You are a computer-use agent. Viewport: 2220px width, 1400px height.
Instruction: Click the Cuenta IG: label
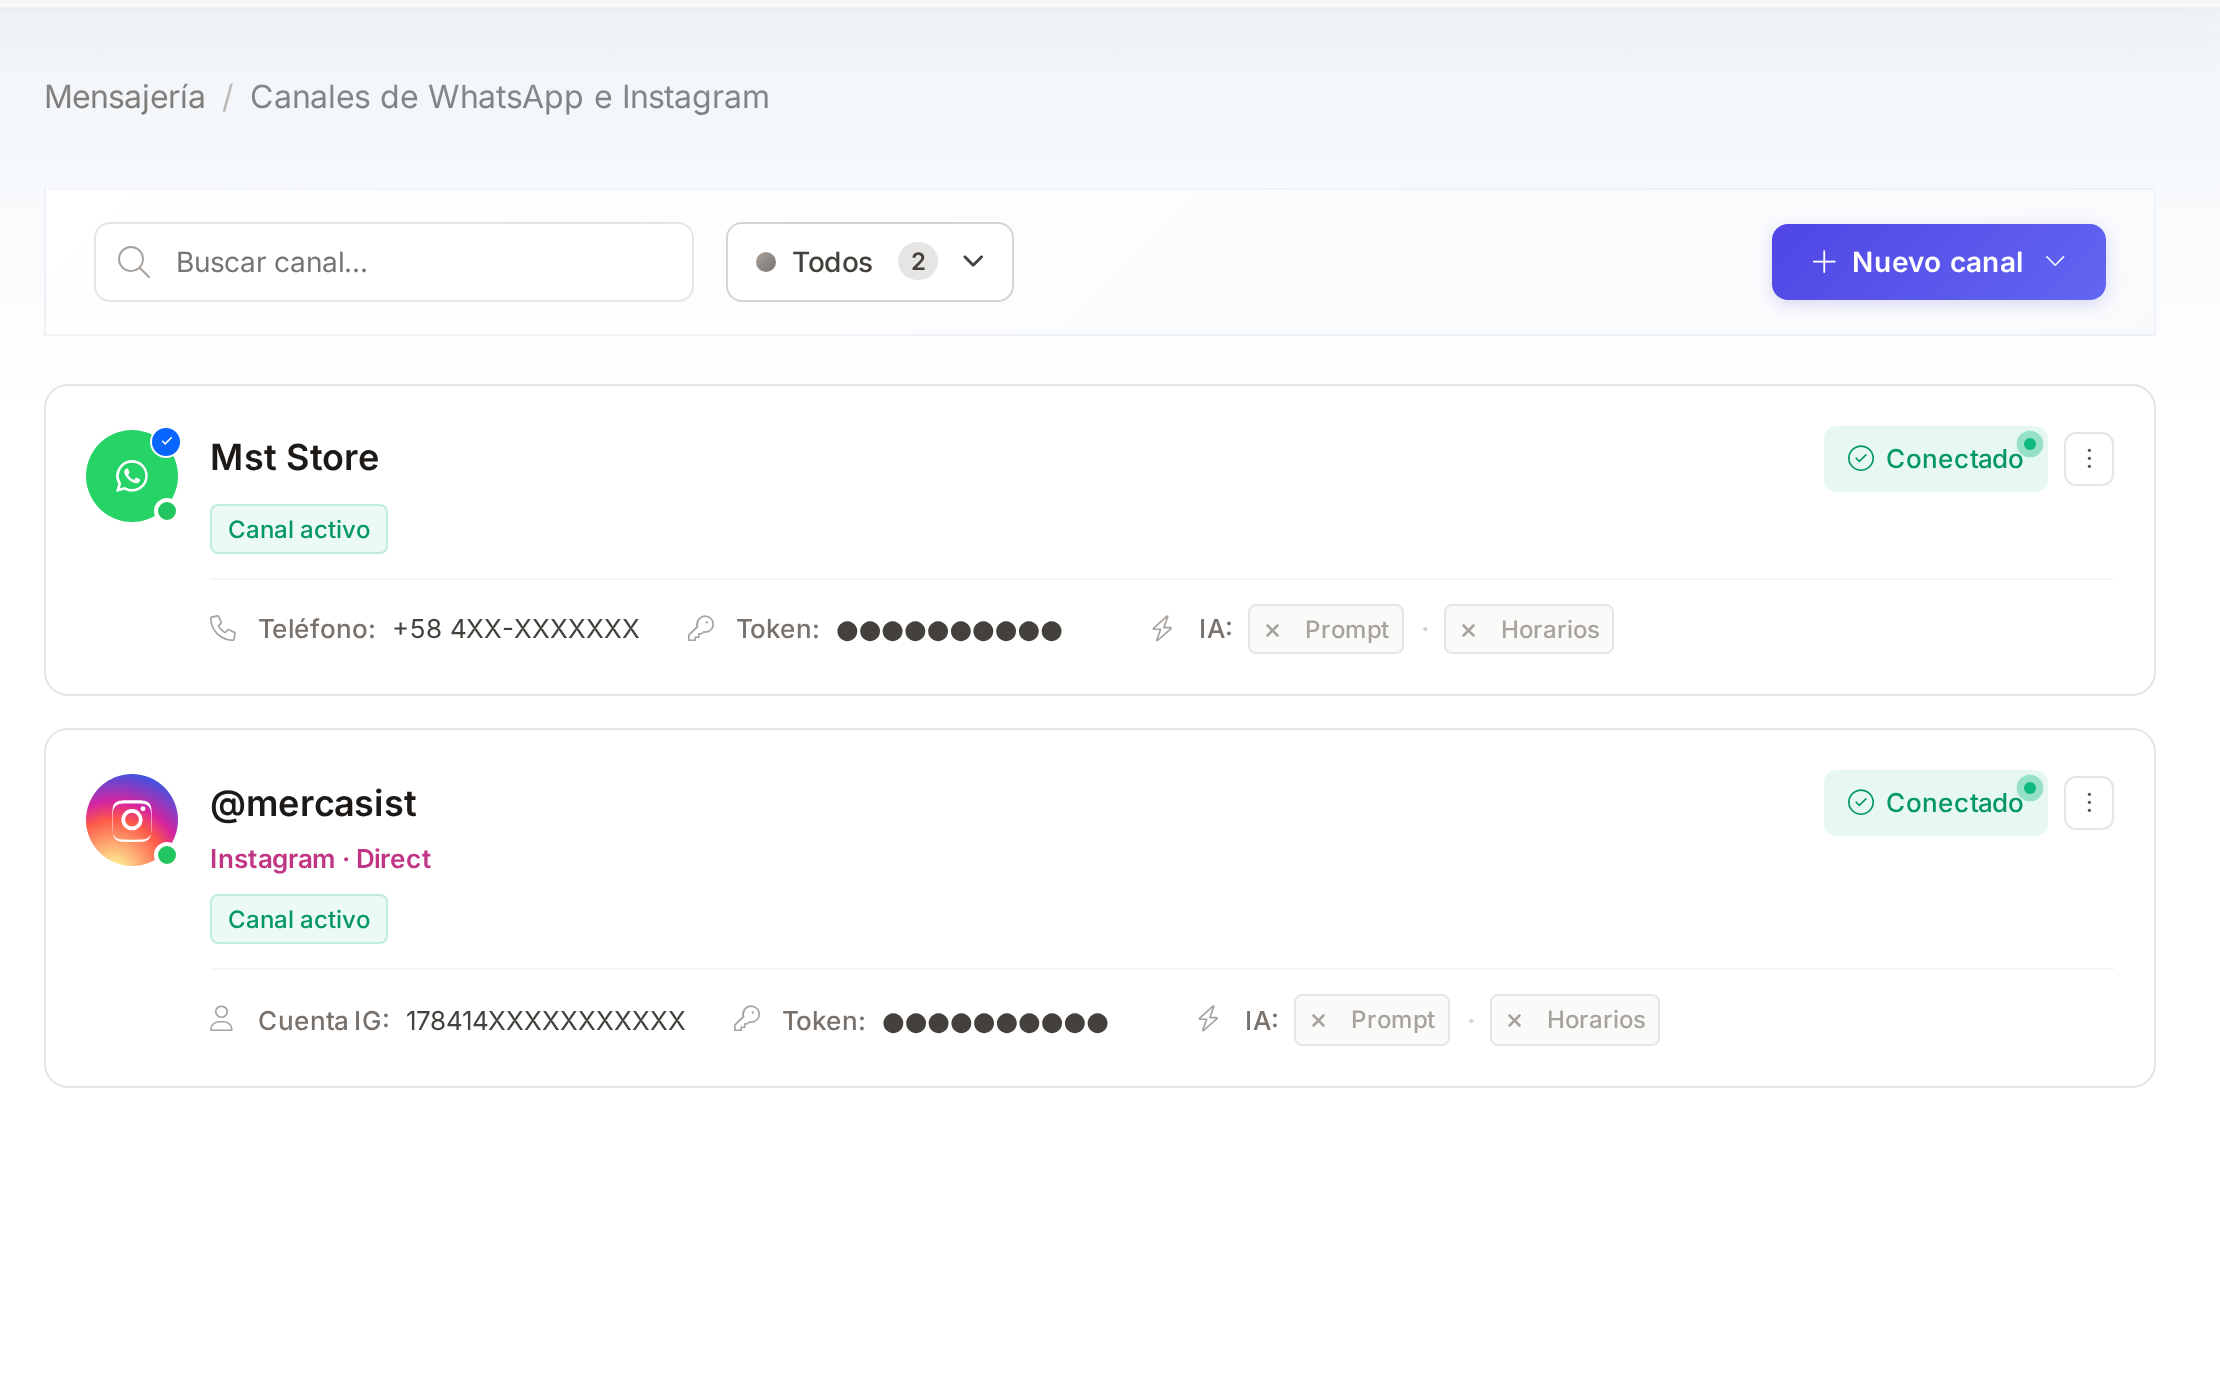tap(324, 1021)
